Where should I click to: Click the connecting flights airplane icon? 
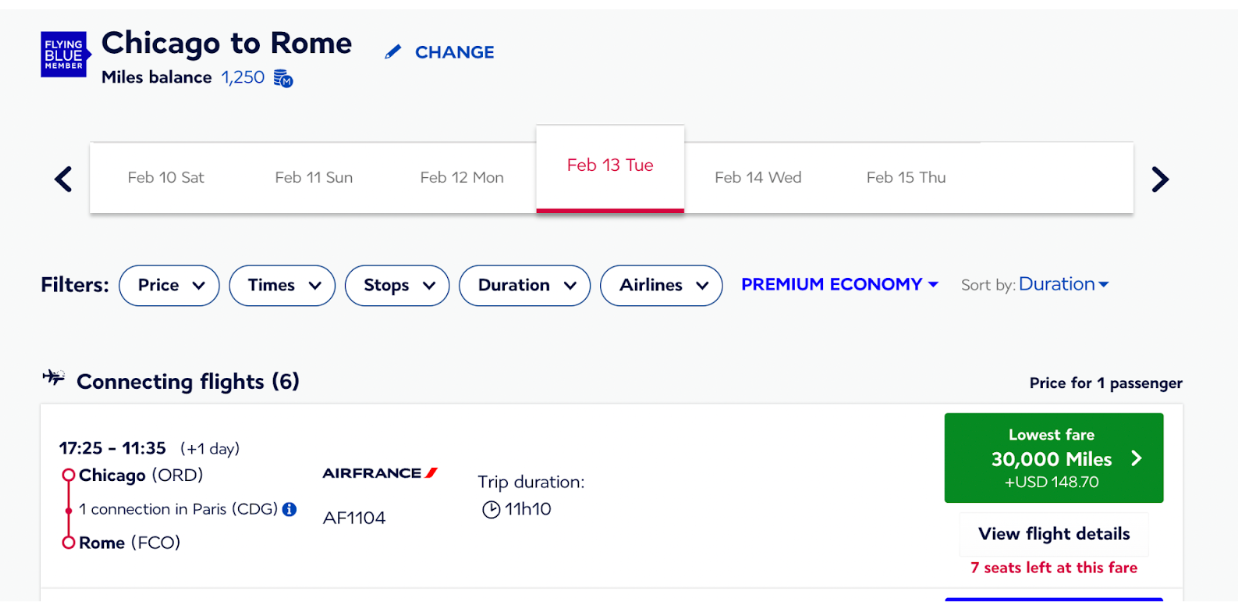coord(53,377)
